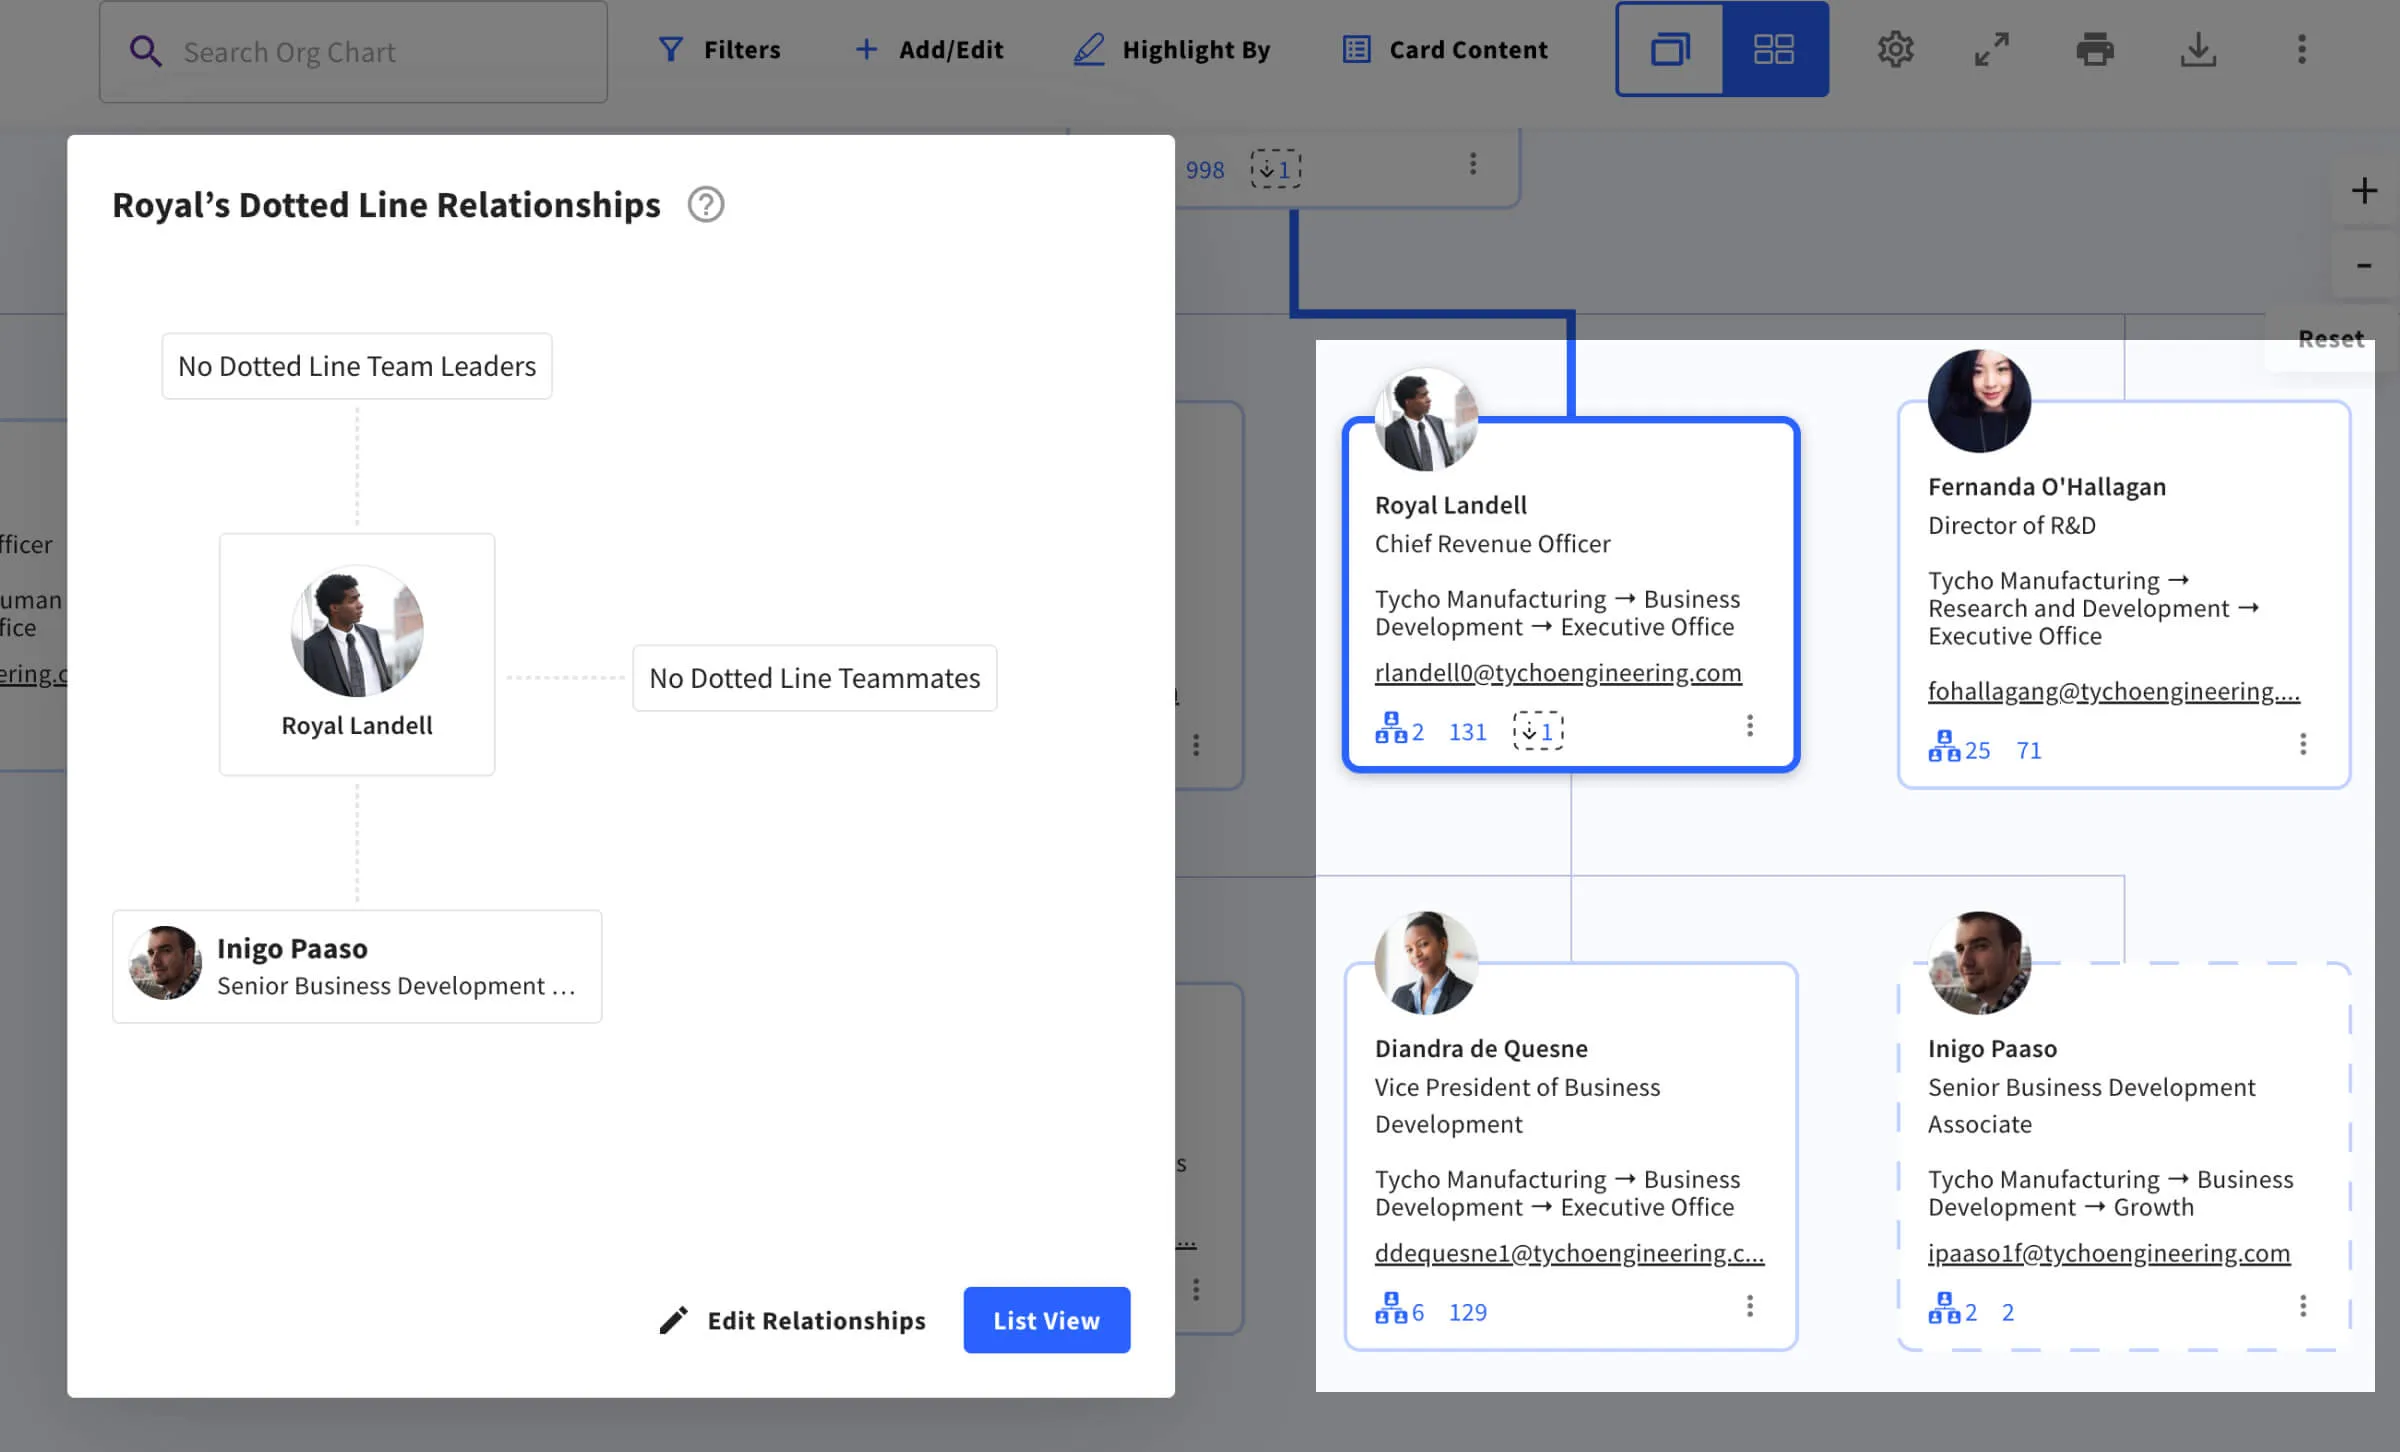This screenshot has height=1452, width=2400.
Task: Click the download icon
Action: pos(2198,49)
